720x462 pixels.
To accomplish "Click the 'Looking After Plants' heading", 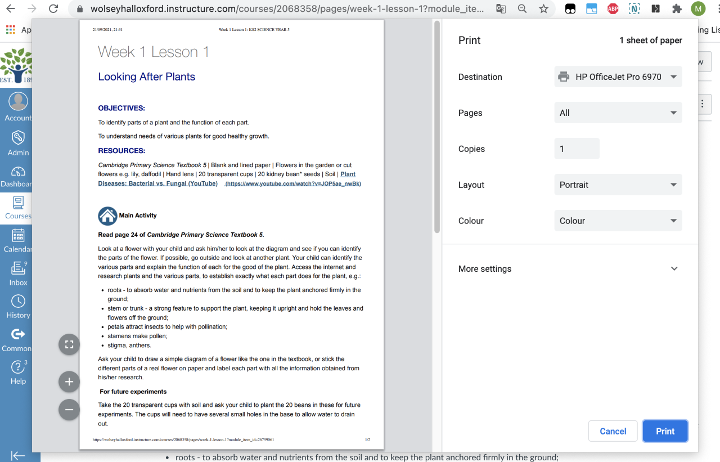I will point(146,77).
